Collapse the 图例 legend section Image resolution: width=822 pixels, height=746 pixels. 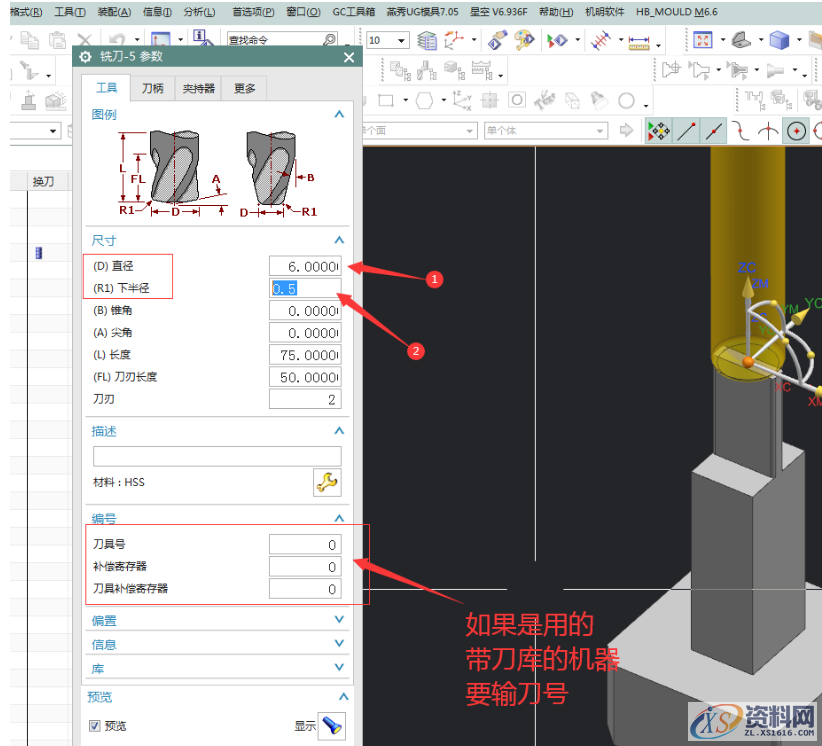pyautogui.click(x=339, y=115)
